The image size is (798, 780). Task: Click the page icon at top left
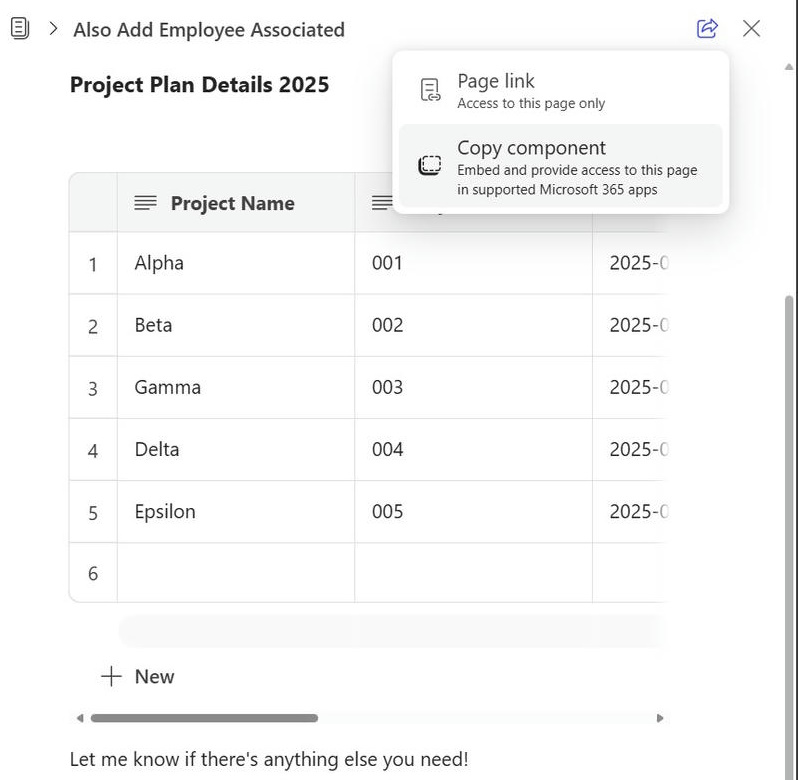(x=20, y=29)
